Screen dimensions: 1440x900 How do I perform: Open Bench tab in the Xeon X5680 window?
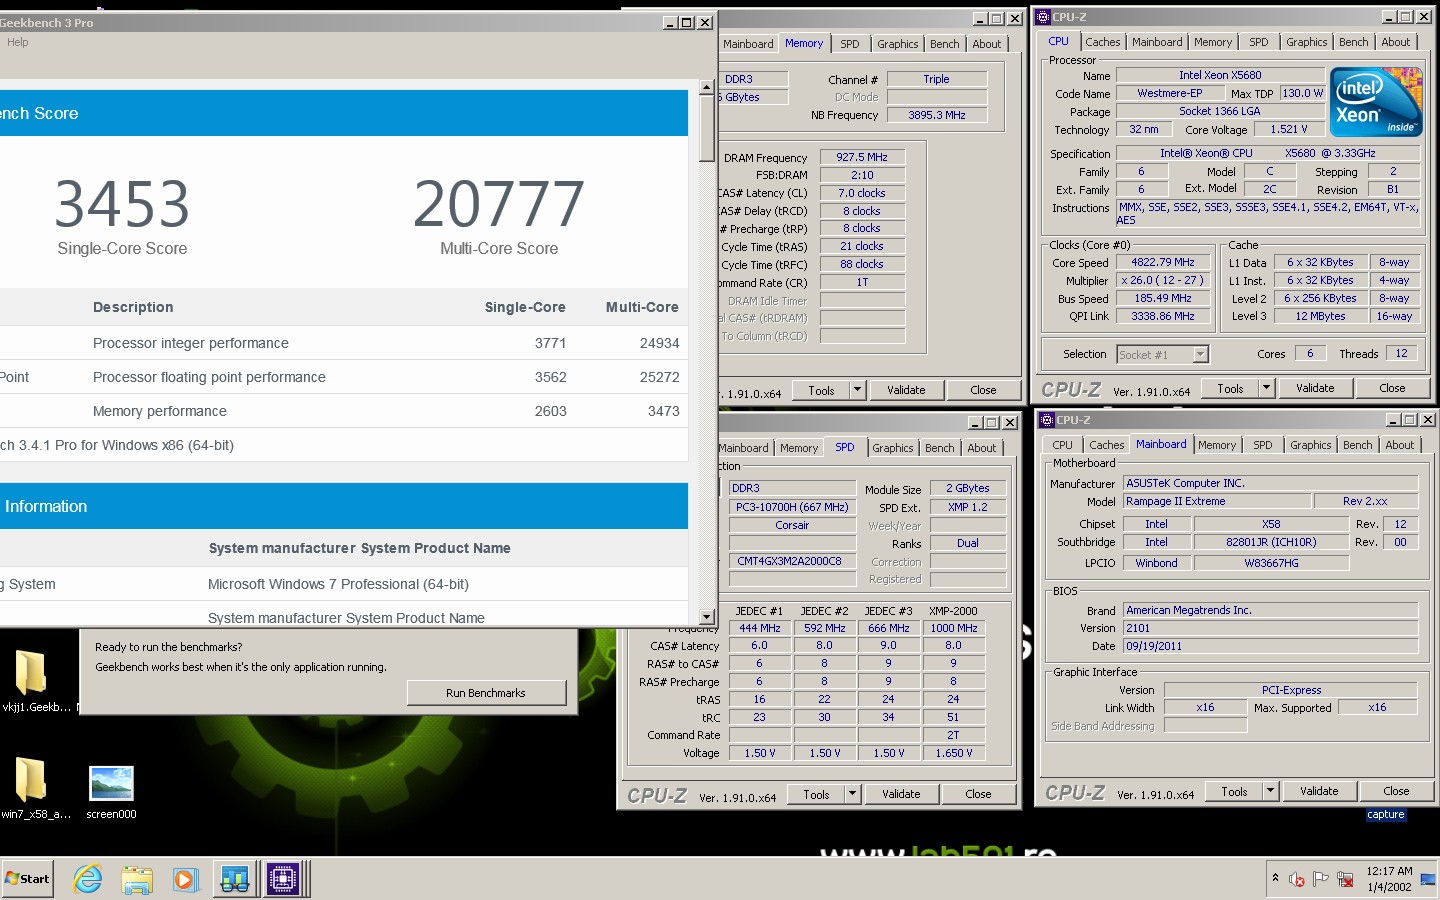[x=1354, y=42]
